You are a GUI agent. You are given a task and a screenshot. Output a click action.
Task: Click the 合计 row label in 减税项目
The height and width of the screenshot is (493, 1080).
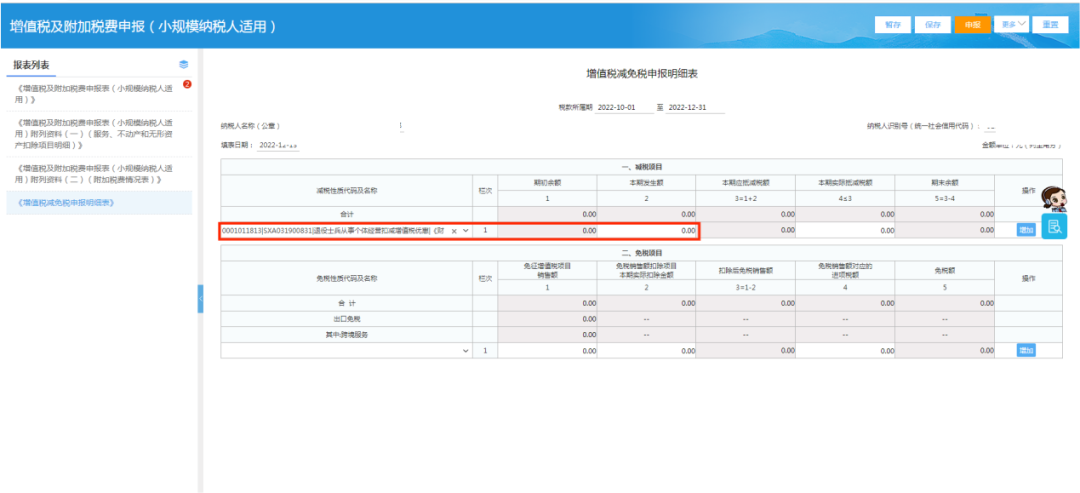[346, 214]
